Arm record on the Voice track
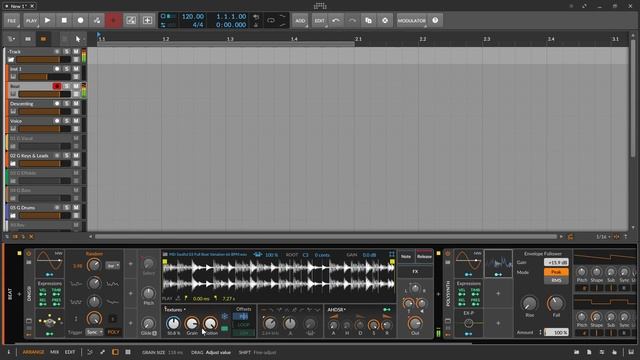This screenshot has width=640, height=360. [x=57, y=121]
